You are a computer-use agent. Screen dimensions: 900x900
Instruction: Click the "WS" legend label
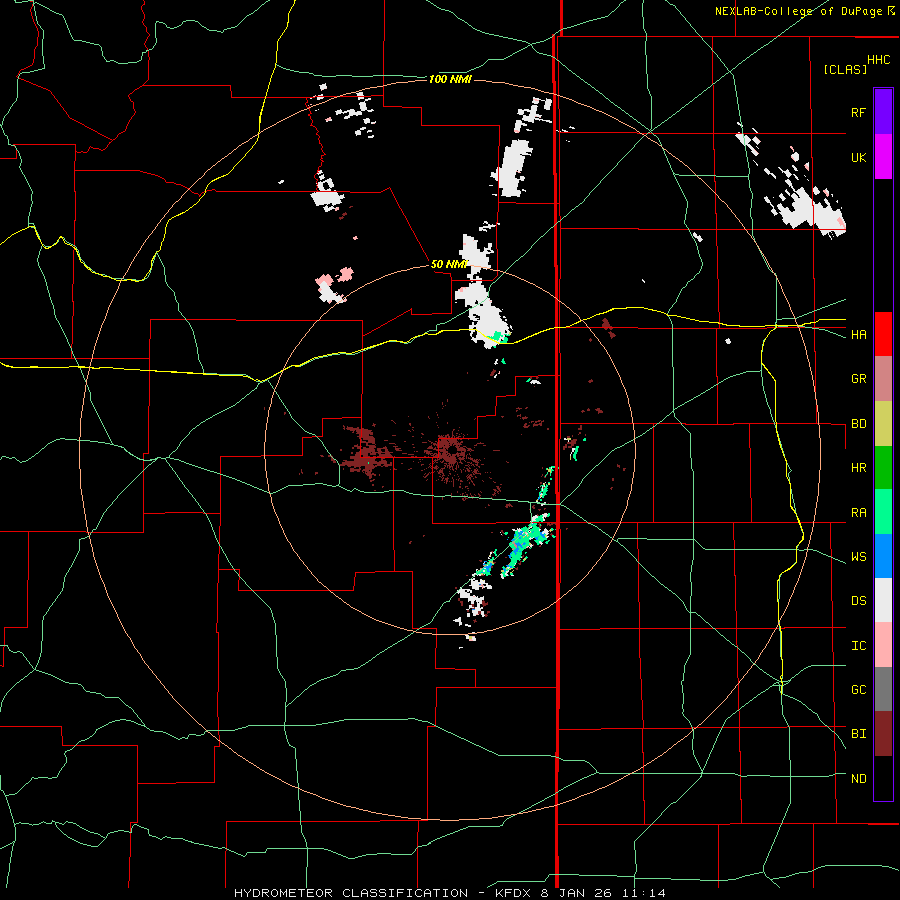(858, 557)
